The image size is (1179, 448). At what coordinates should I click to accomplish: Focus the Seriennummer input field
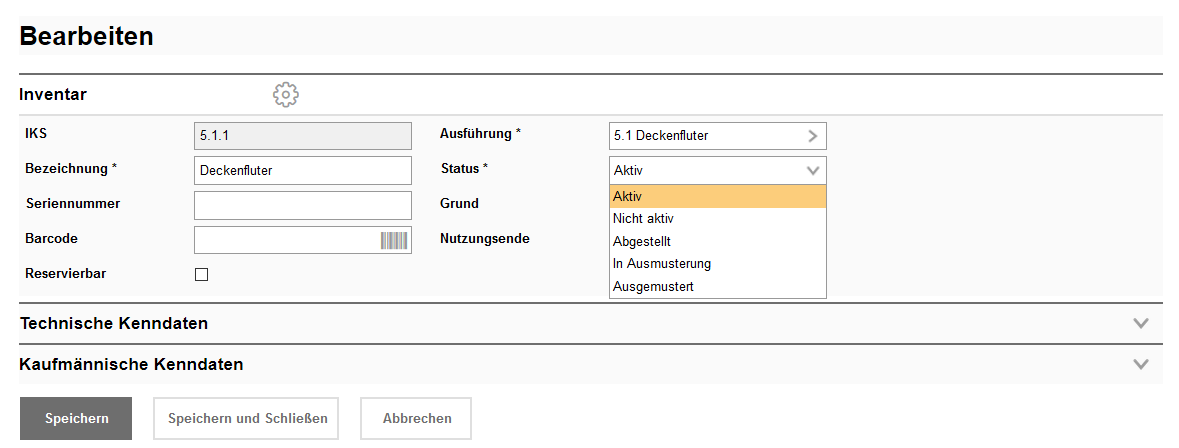[x=302, y=205]
